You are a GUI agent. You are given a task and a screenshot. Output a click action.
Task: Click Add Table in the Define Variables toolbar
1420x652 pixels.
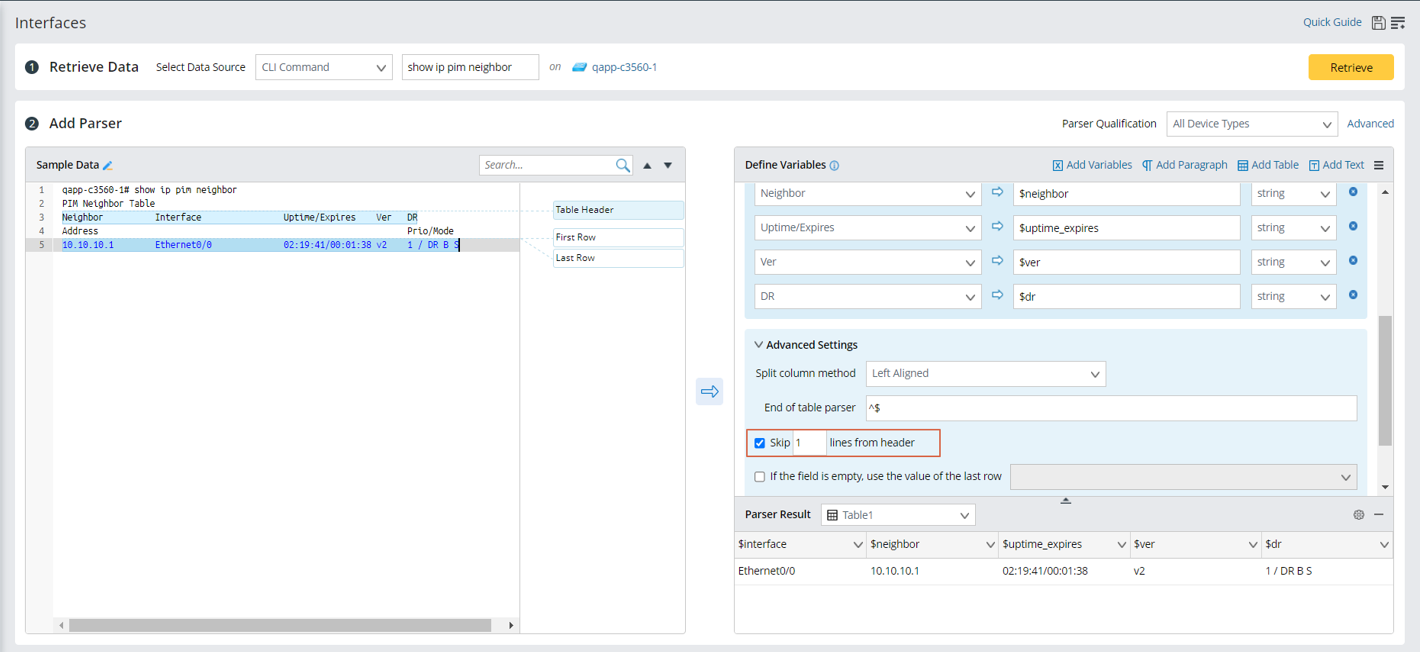click(x=1268, y=165)
